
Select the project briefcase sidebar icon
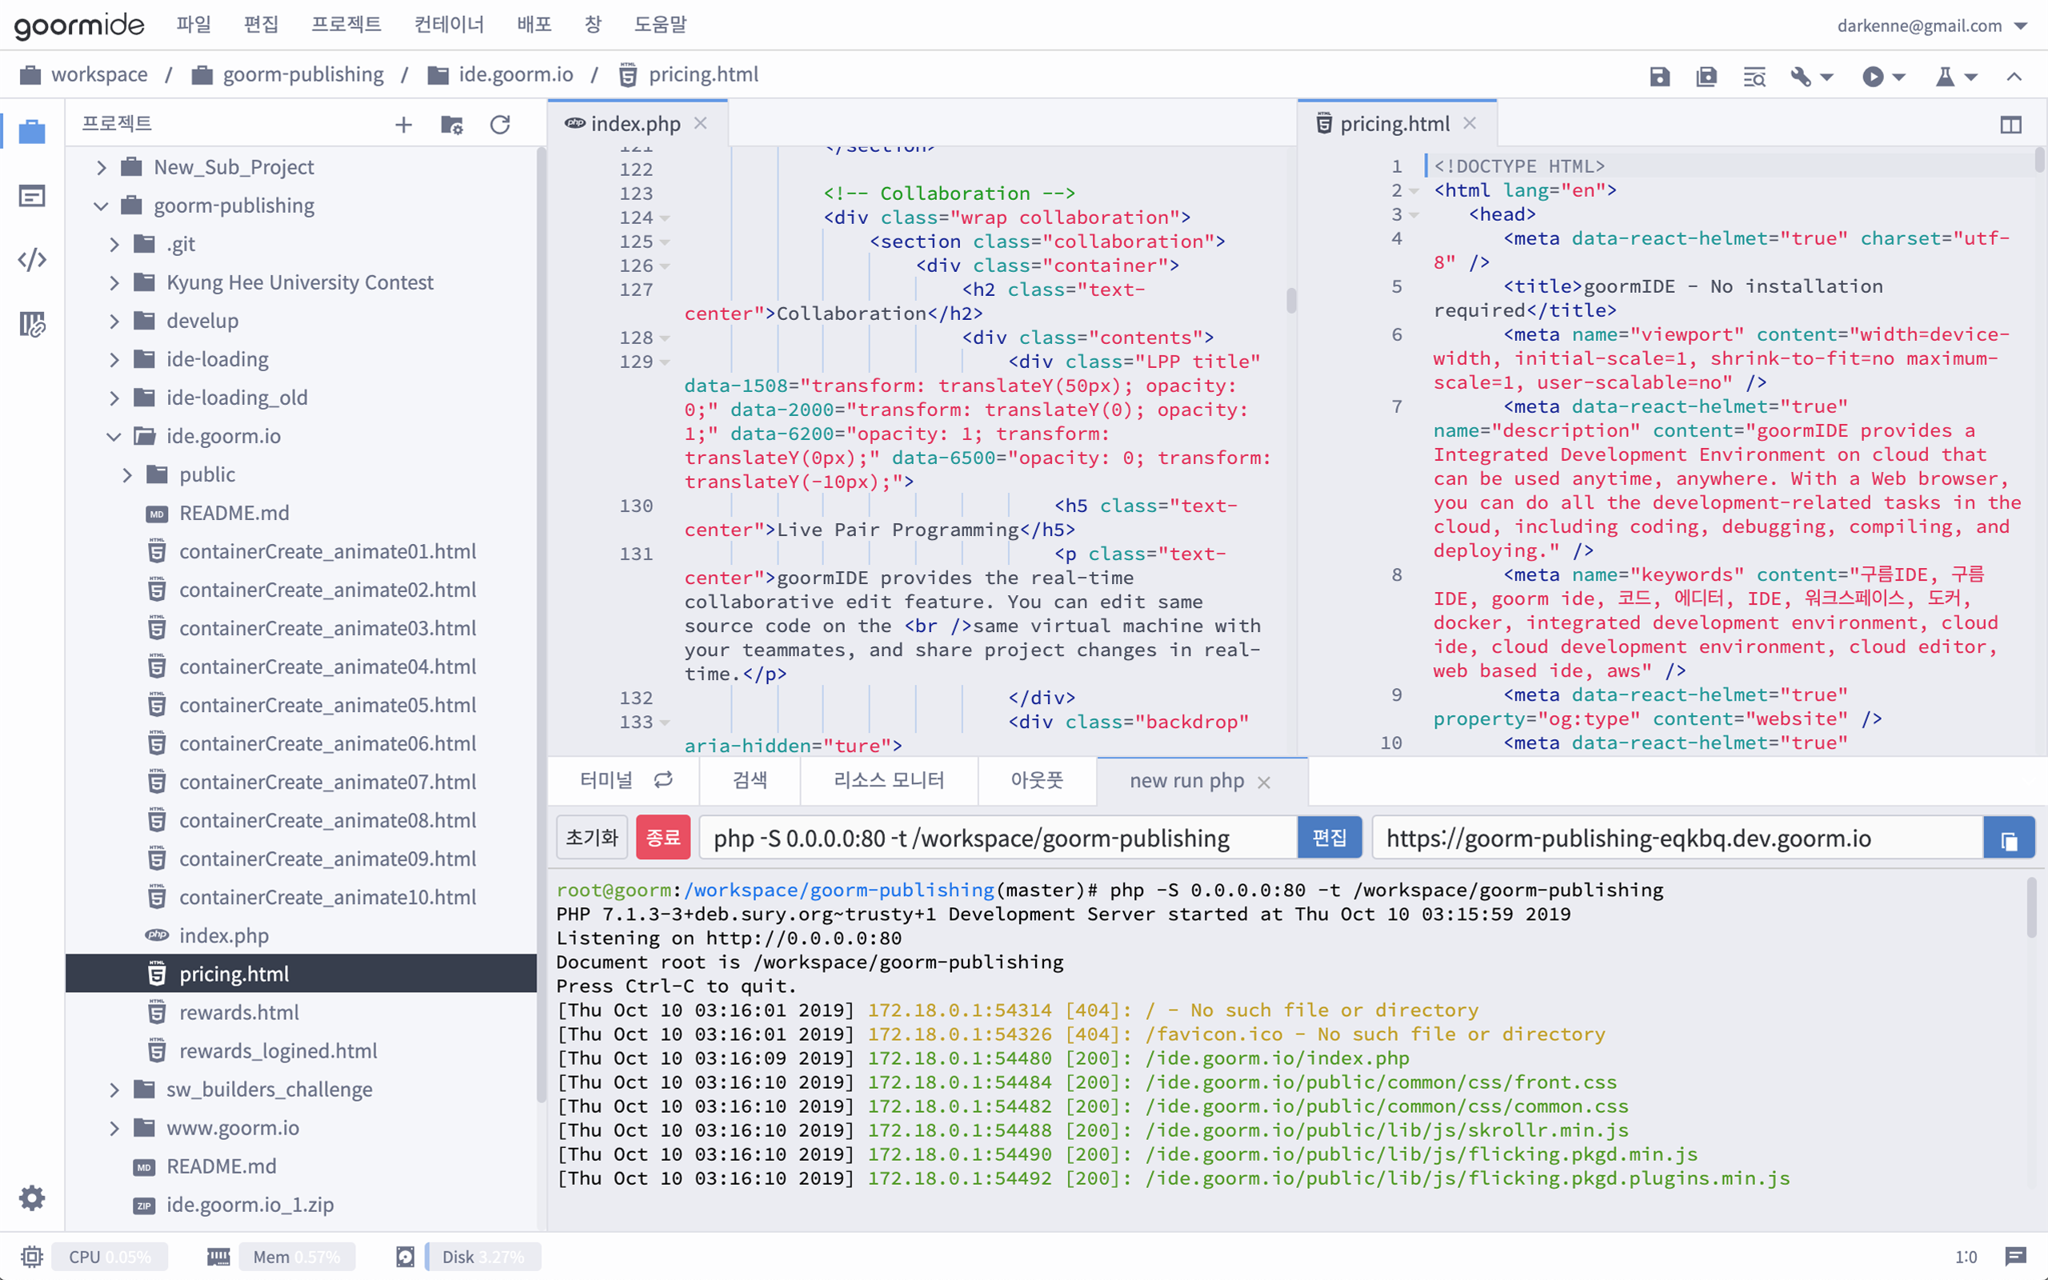click(x=32, y=131)
